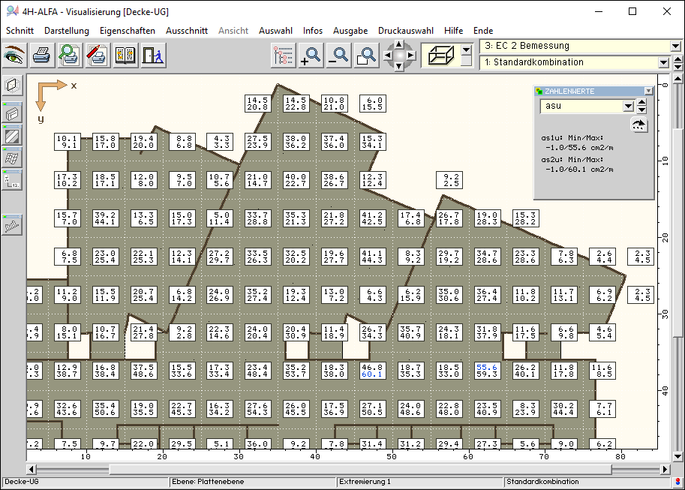Click the eye visibility icon in toolbar
The image size is (685, 490).
coord(14,55)
